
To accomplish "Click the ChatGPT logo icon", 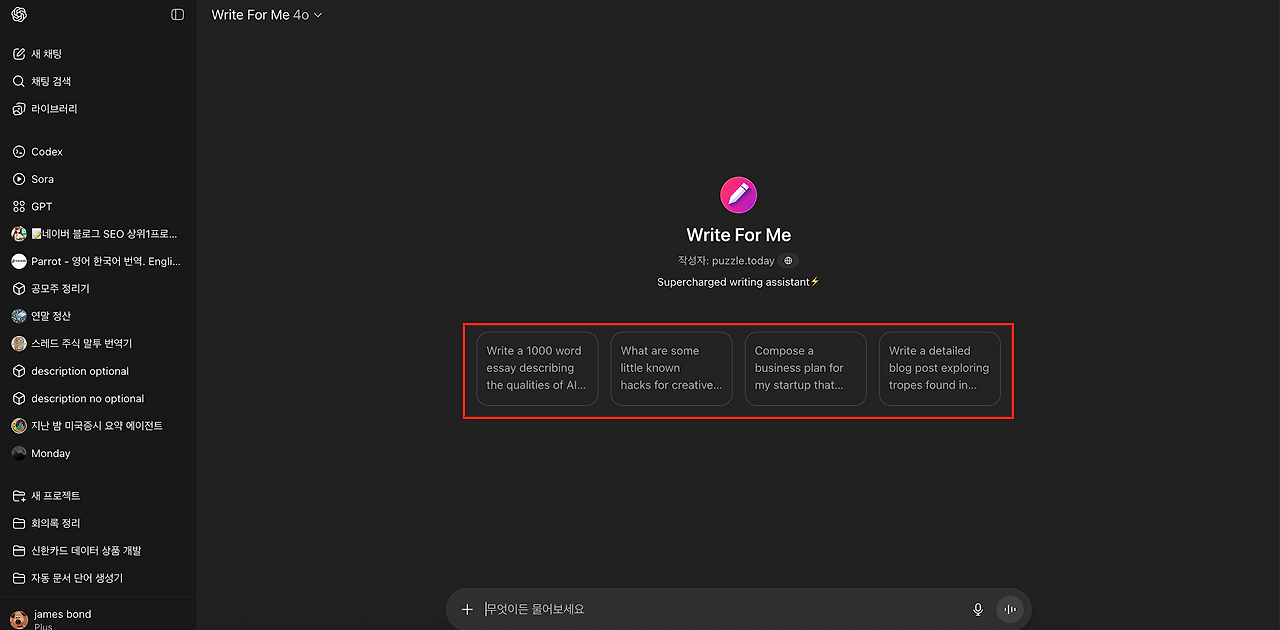I will coord(19,15).
